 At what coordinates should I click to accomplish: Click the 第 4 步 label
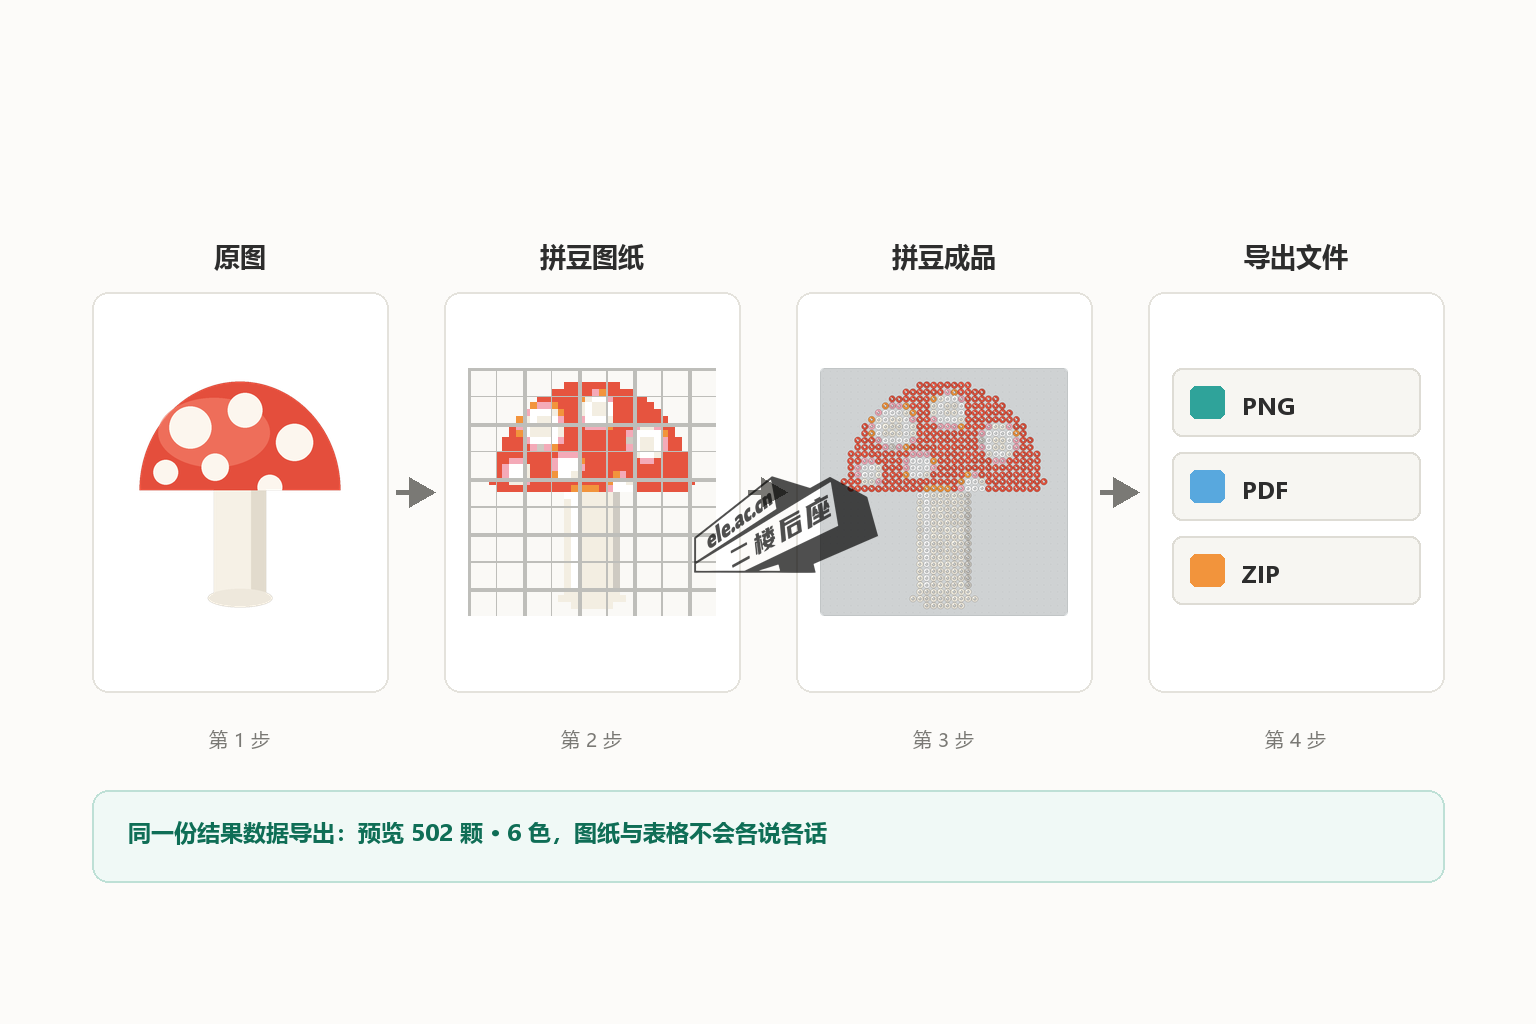click(1296, 740)
